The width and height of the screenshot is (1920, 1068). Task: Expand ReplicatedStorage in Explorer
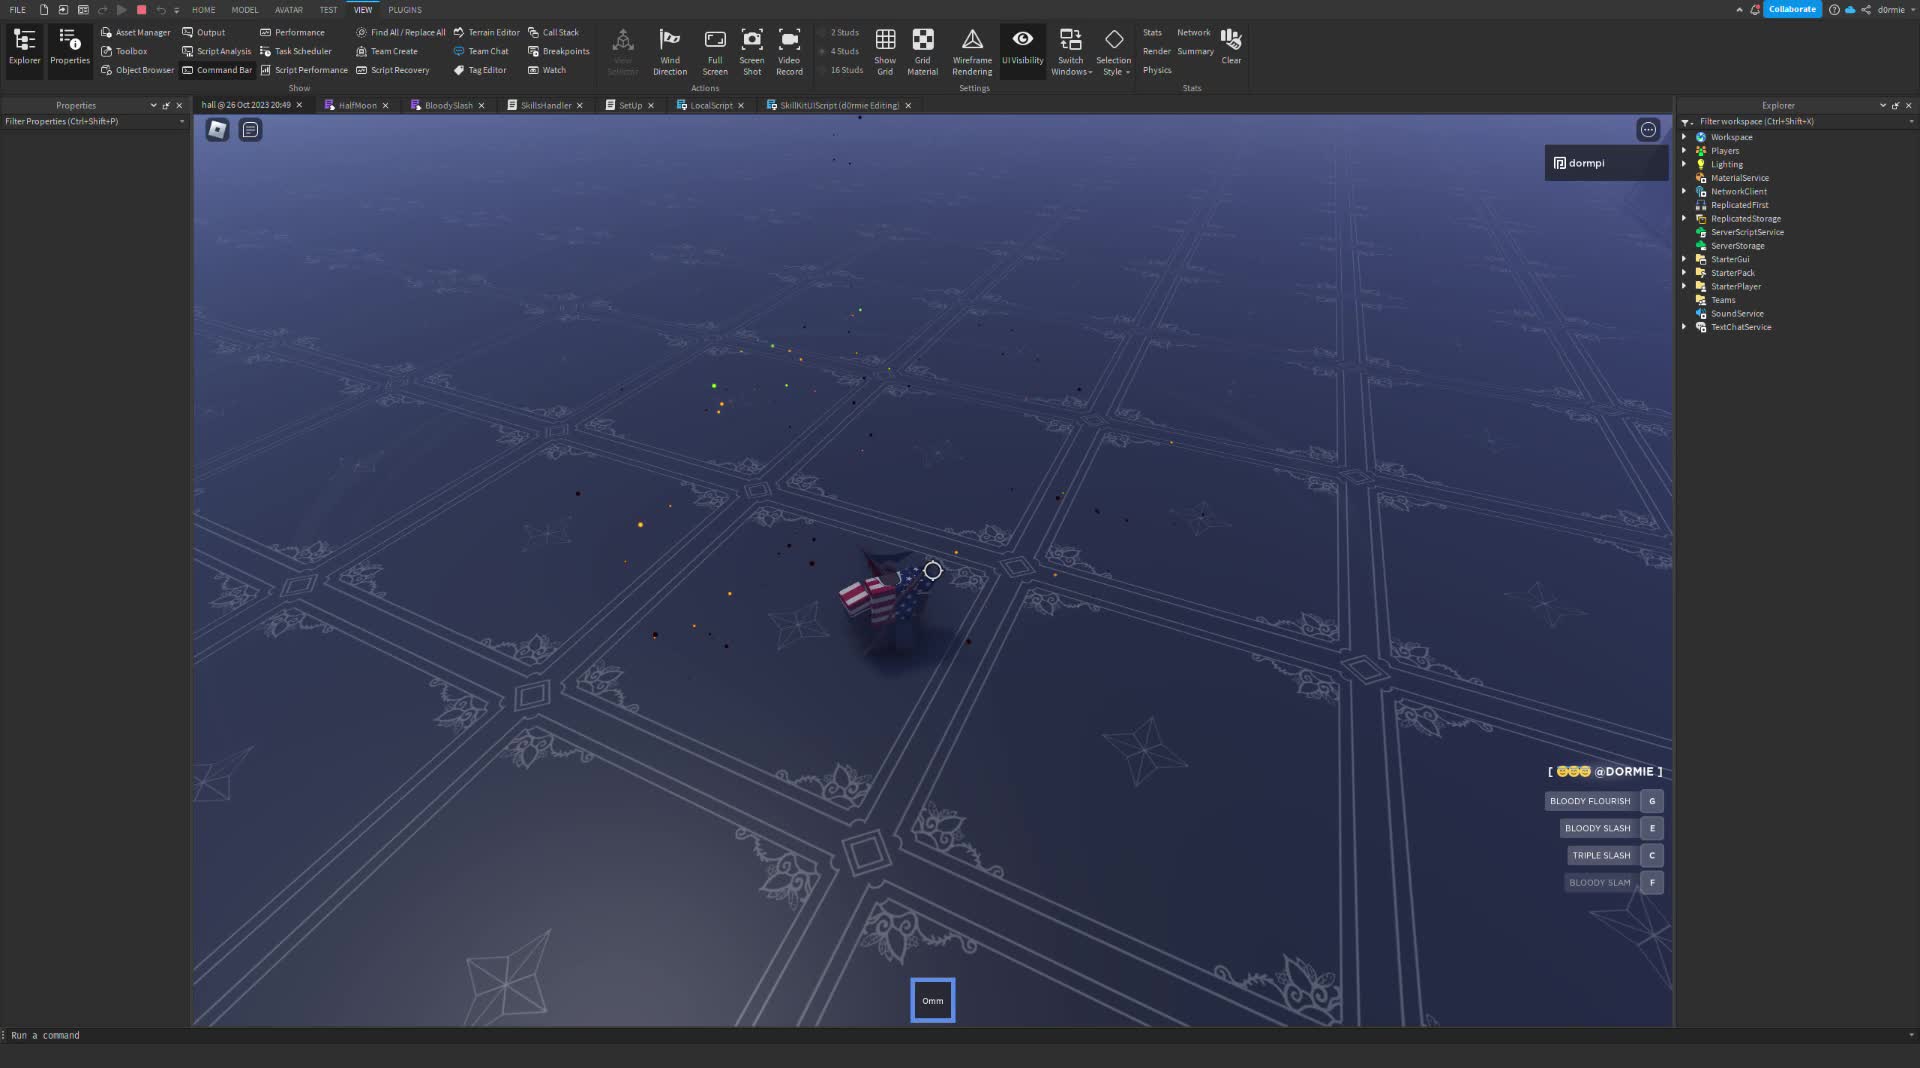1684,219
